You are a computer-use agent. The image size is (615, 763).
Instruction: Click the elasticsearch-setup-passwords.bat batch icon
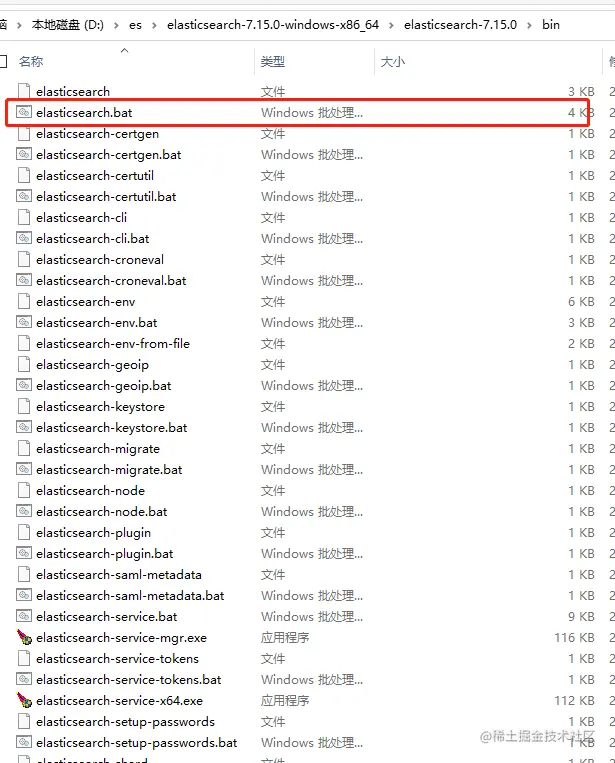click(24, 742)
